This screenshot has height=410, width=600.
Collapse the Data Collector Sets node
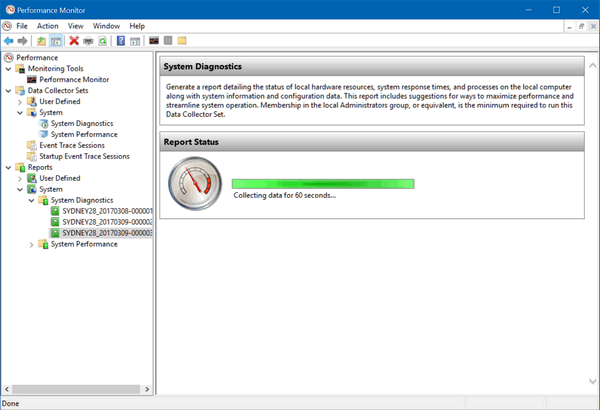pyautogui.click(x=8, y=91)
